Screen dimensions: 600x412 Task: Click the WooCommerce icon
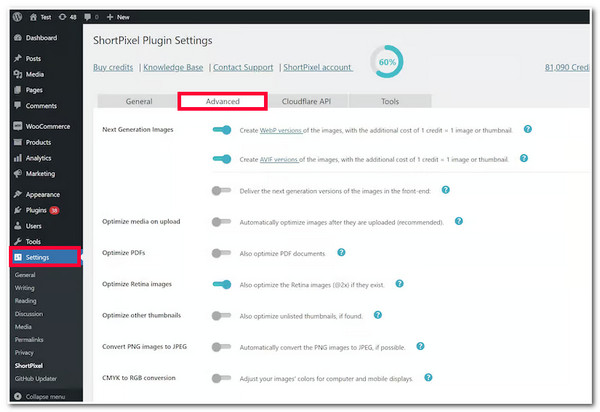(18, 126)
